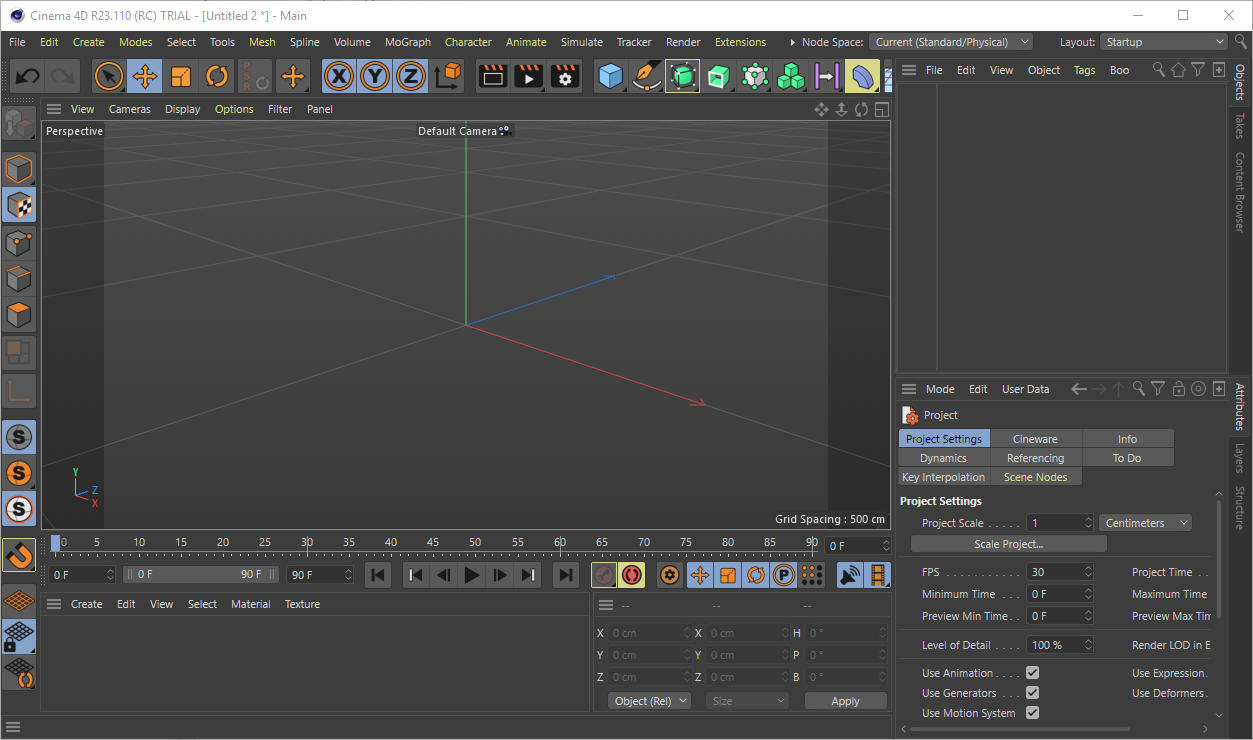Click the Go to End playback icon
The width and height of the screenshot is (1253, 740).
click(x=566, y=575)
